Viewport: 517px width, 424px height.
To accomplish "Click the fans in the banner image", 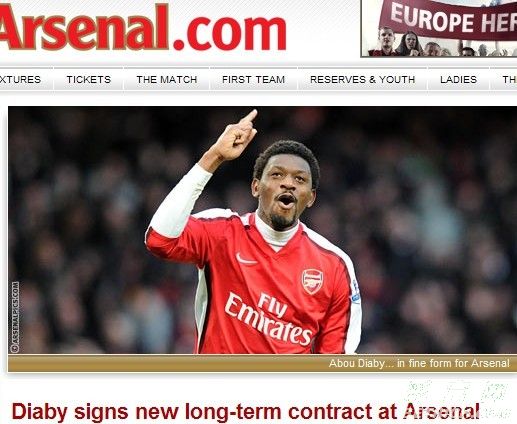I will pos(440,44).
